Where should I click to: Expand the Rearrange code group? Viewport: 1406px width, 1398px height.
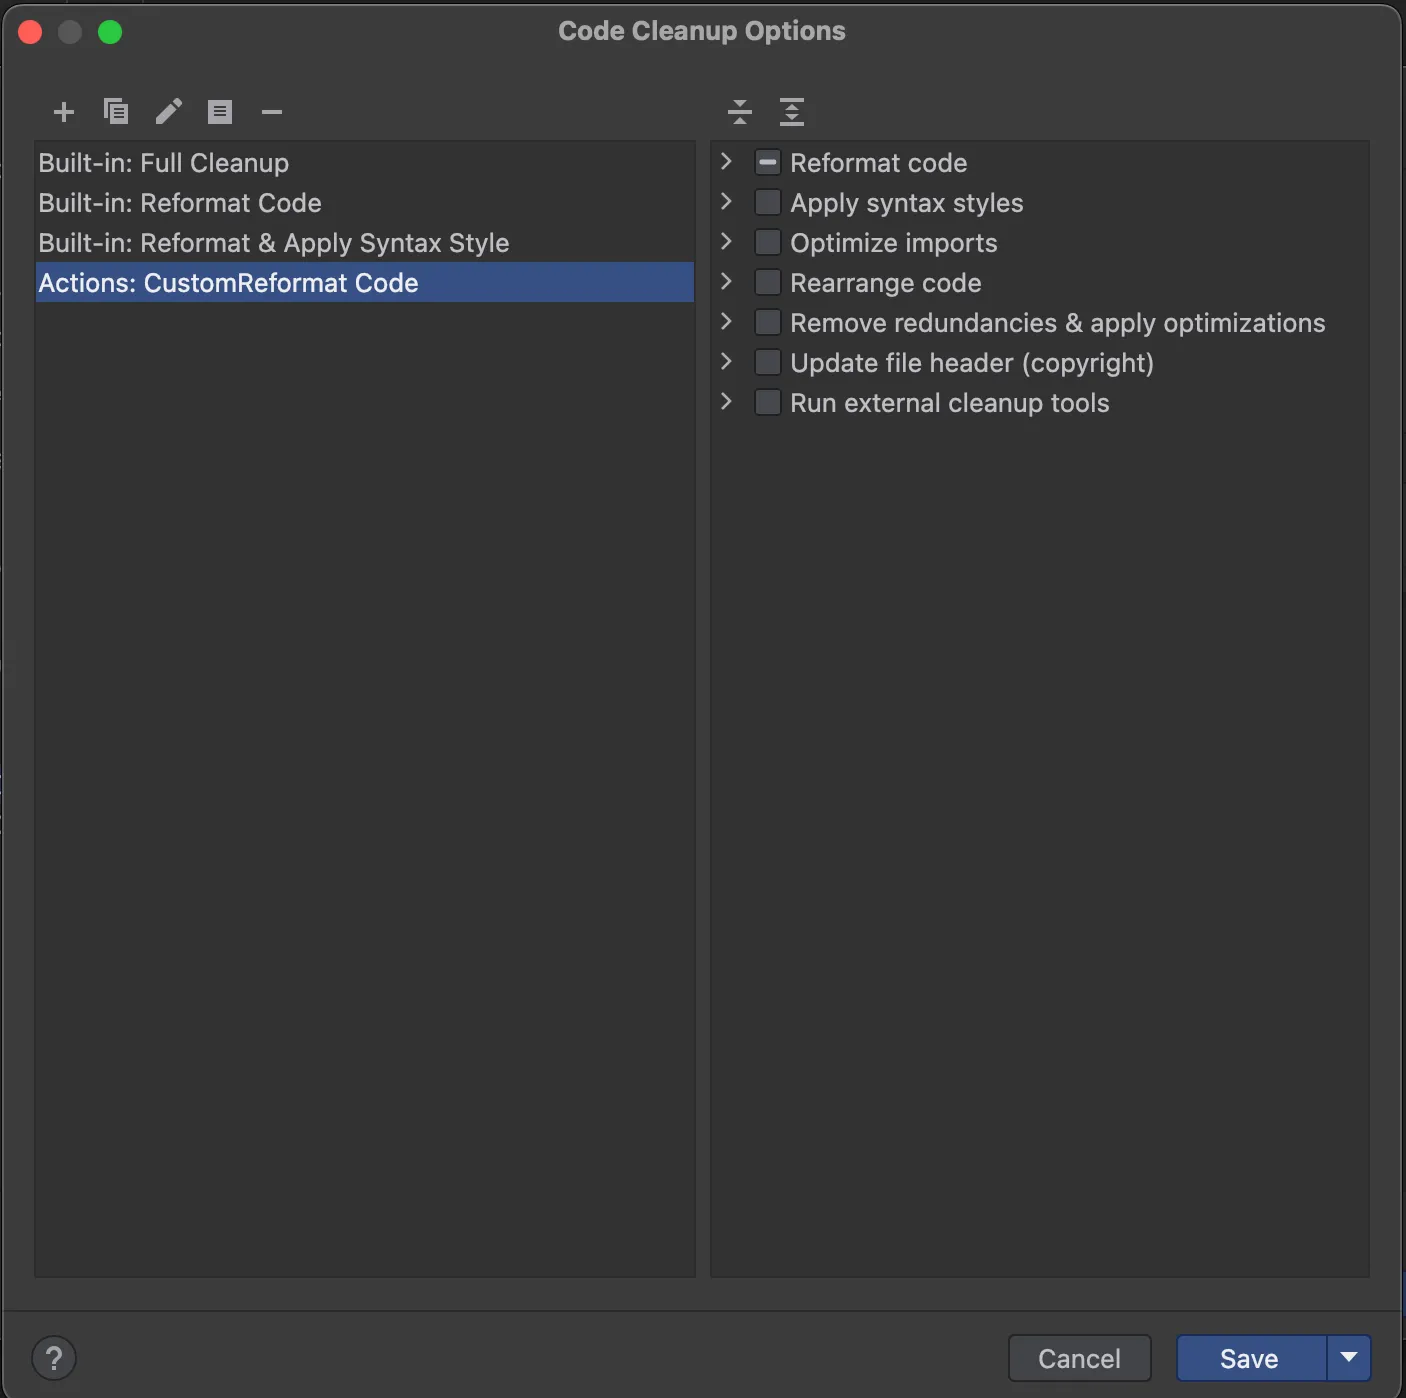click(x=727, y=282)
